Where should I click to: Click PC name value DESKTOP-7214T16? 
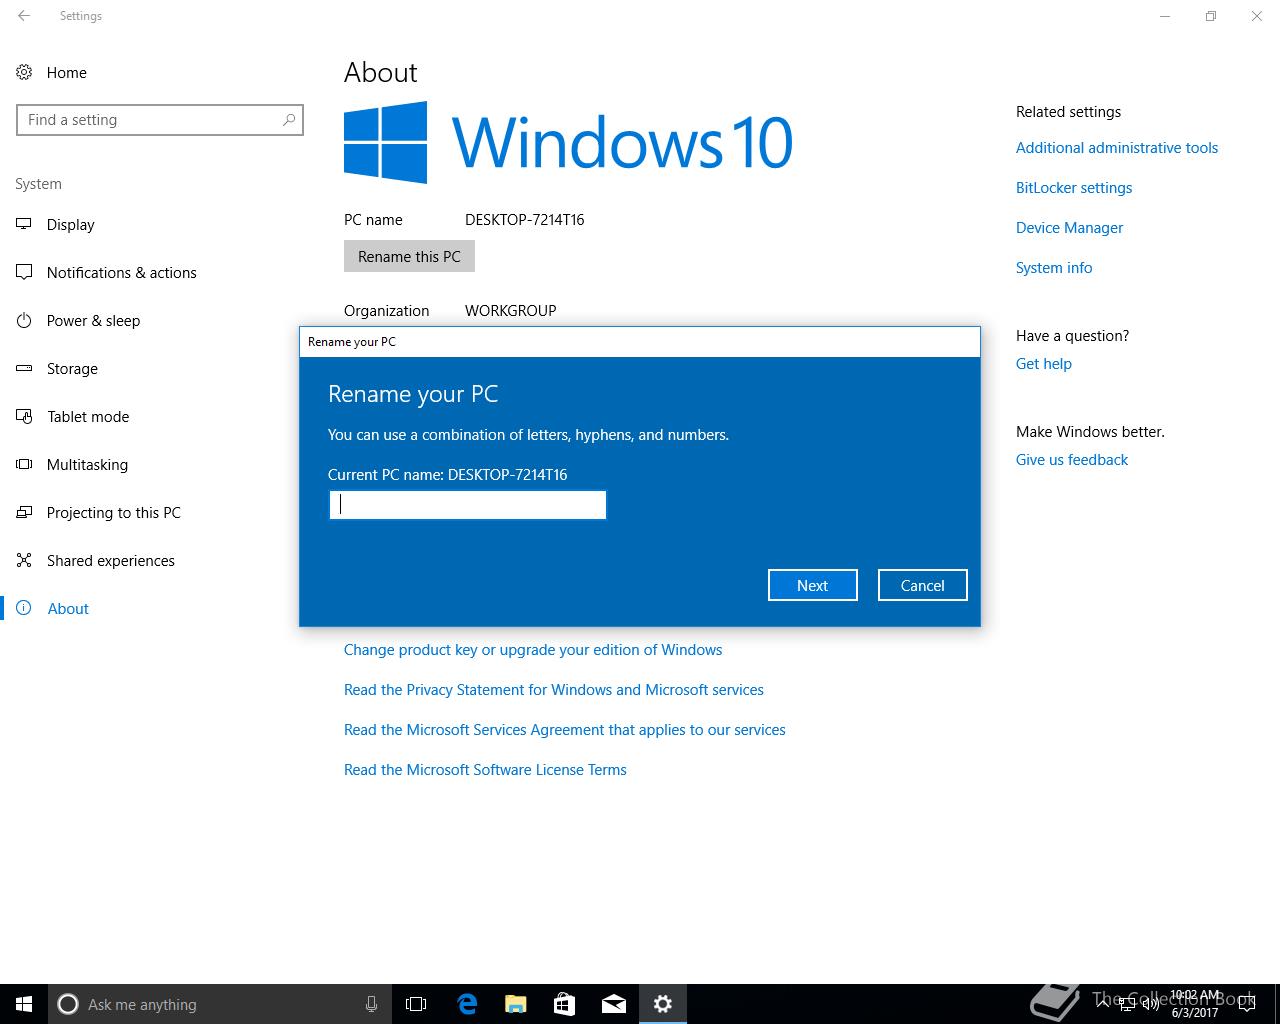(x=524, y=219)
